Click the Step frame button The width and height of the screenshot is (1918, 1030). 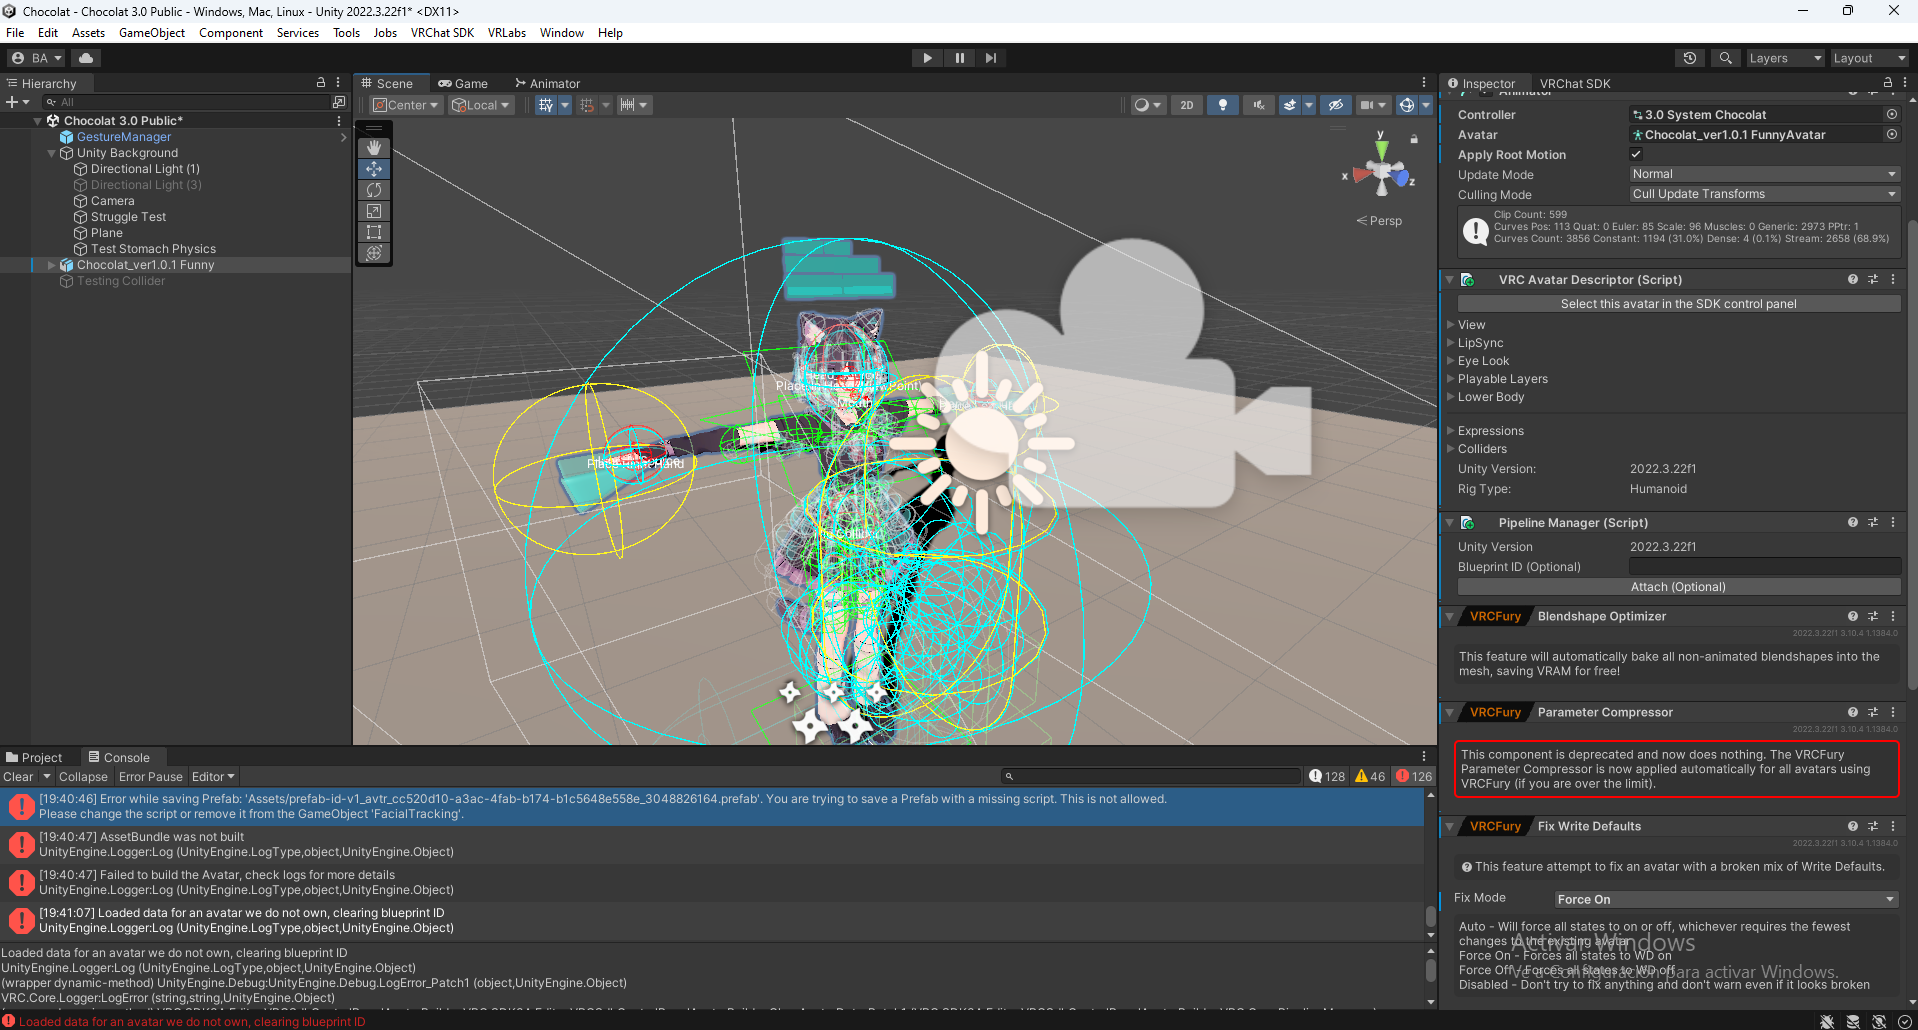pyautogui.click(x=991, y=58)
